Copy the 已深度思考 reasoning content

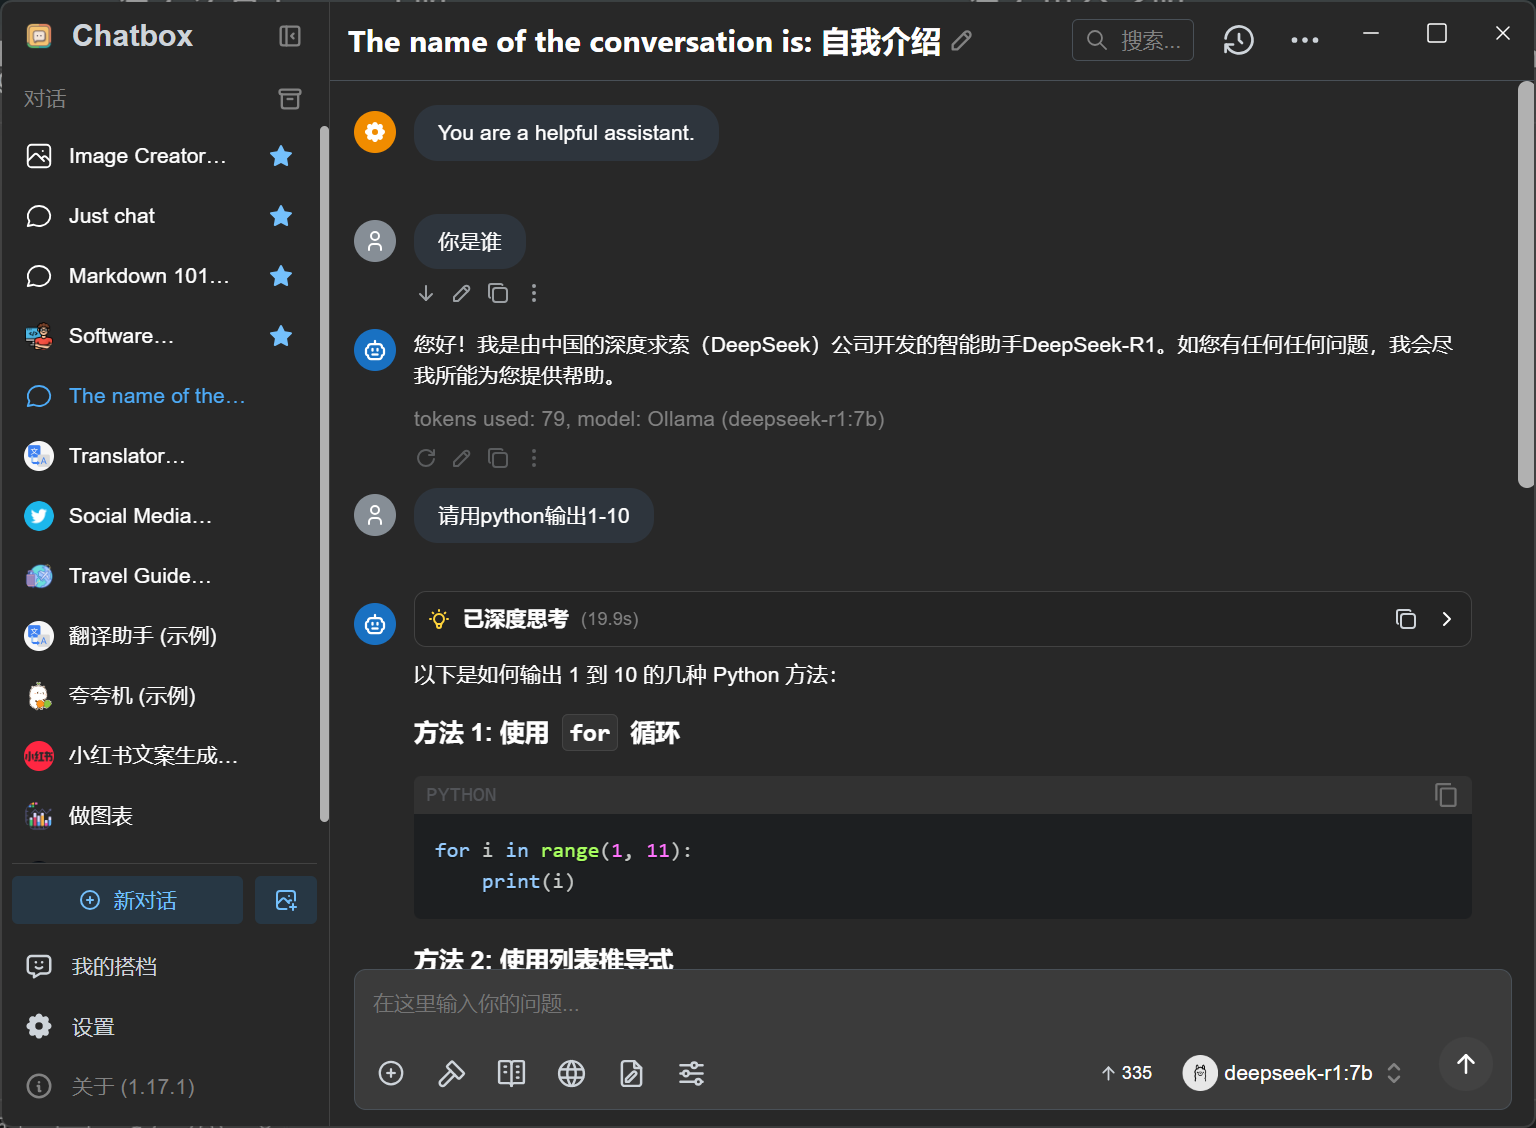pos(1406,619)
